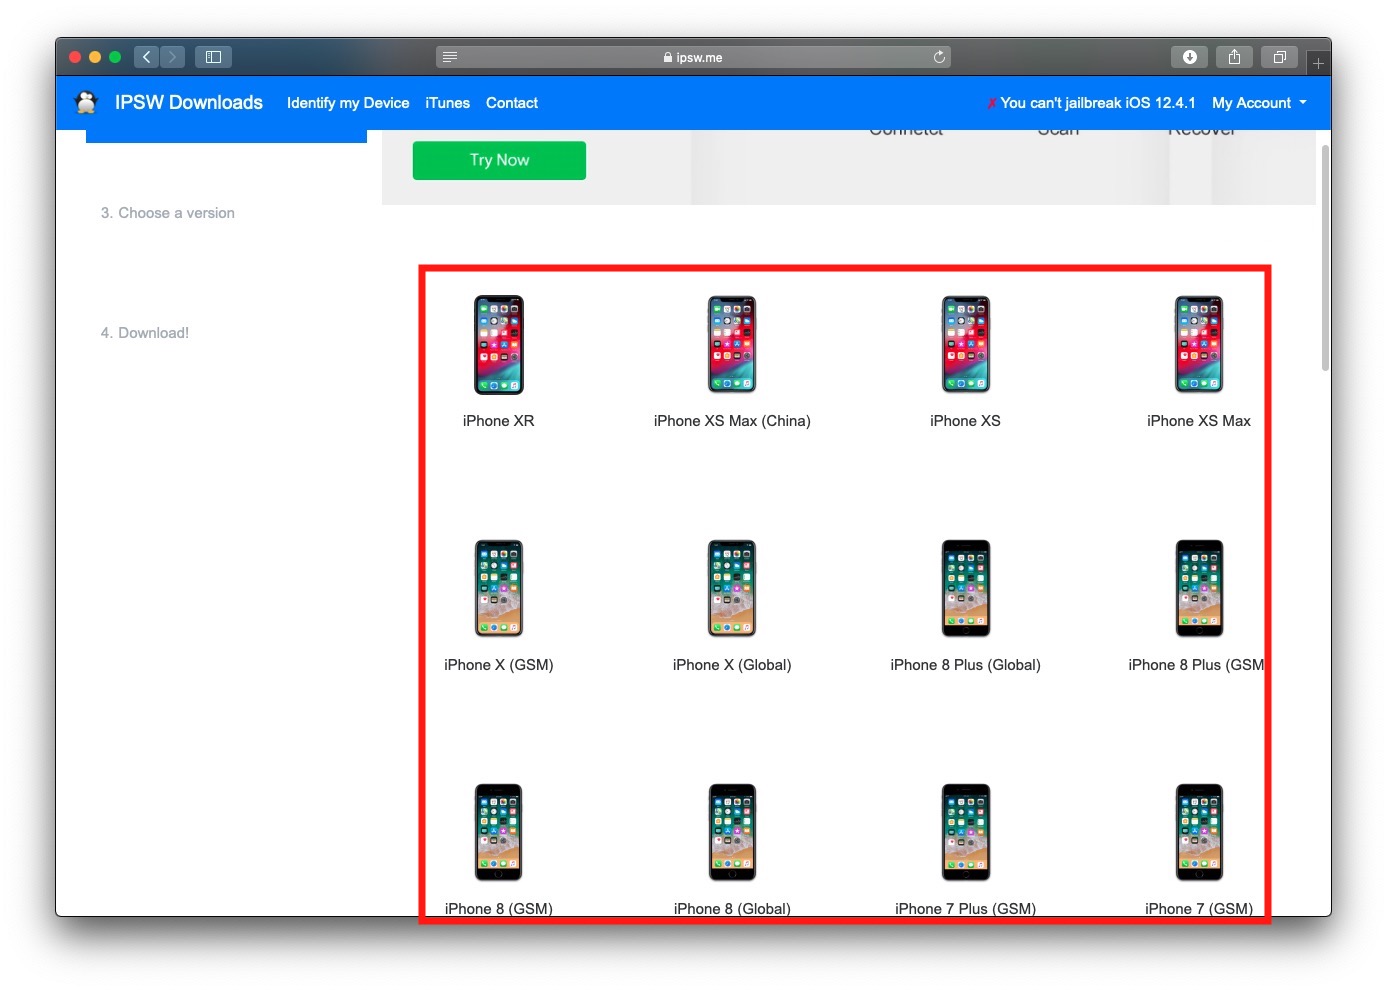The image size is (1387, 990).
Task: Click the iPhone XR label
Action: tap(499, 421)
